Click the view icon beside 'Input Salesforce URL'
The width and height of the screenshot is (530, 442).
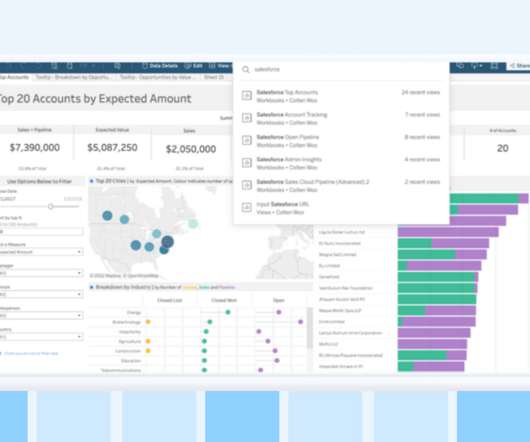(x=247, y=207)
